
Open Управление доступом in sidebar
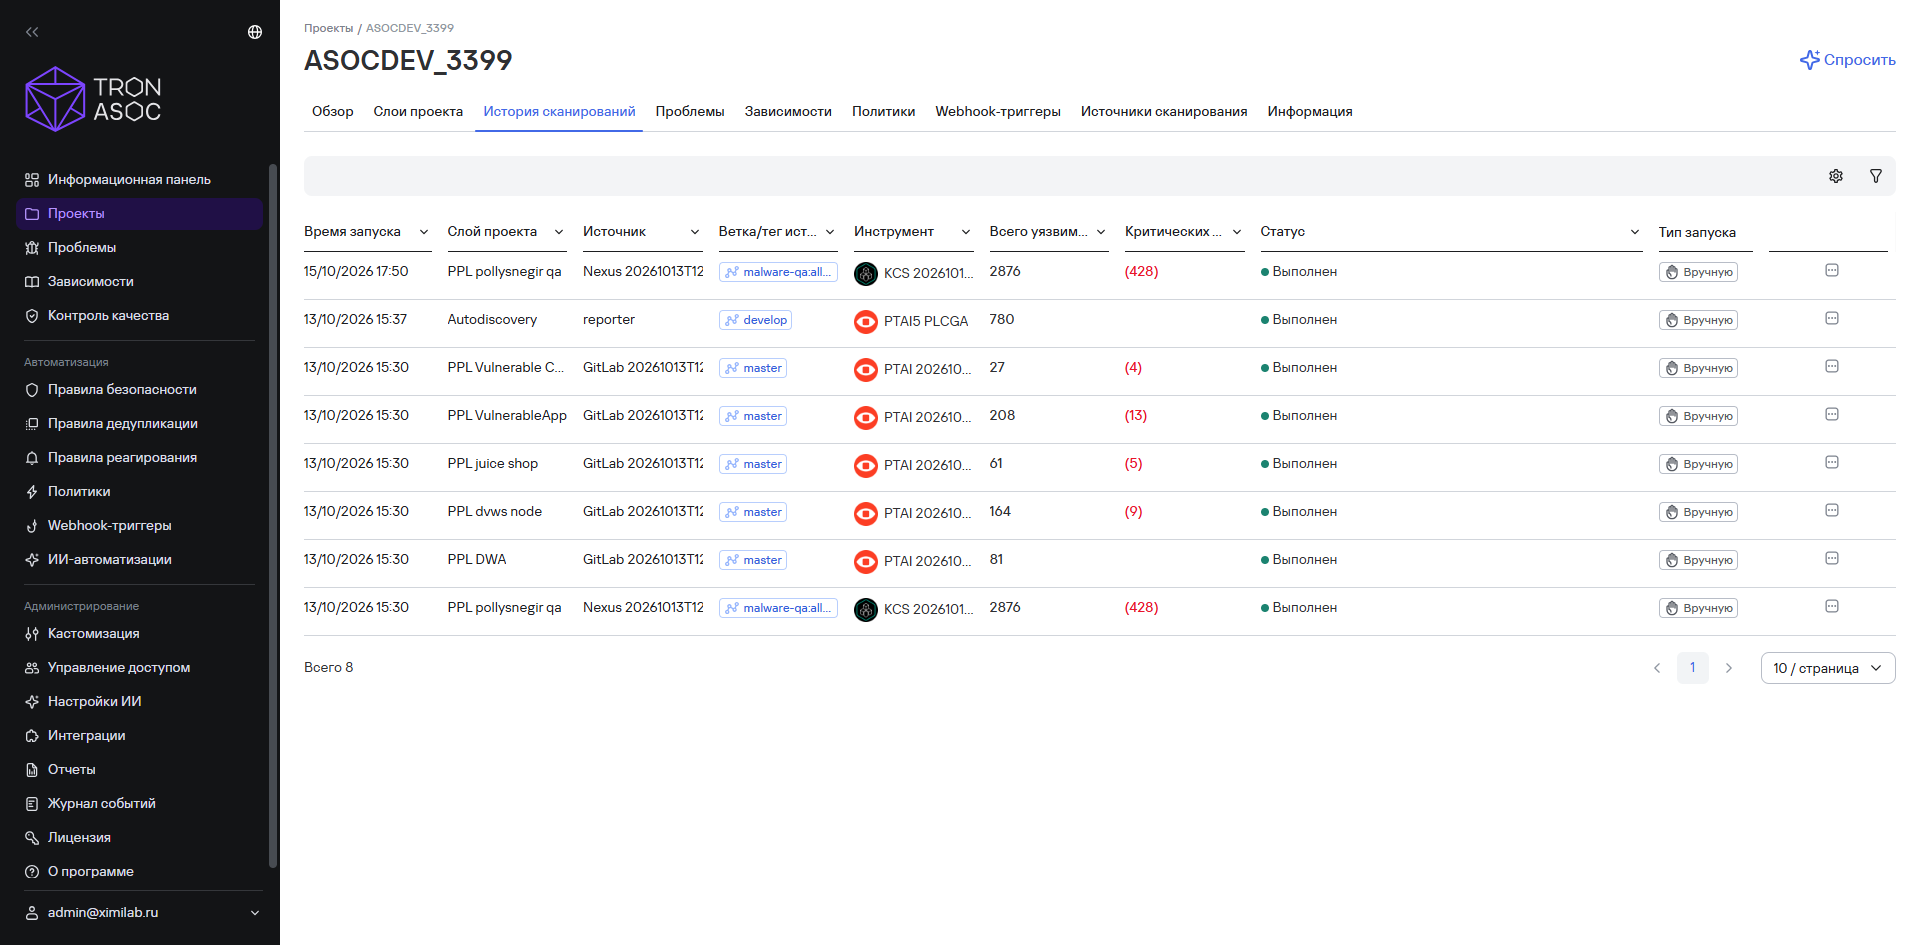pos(139,668)
